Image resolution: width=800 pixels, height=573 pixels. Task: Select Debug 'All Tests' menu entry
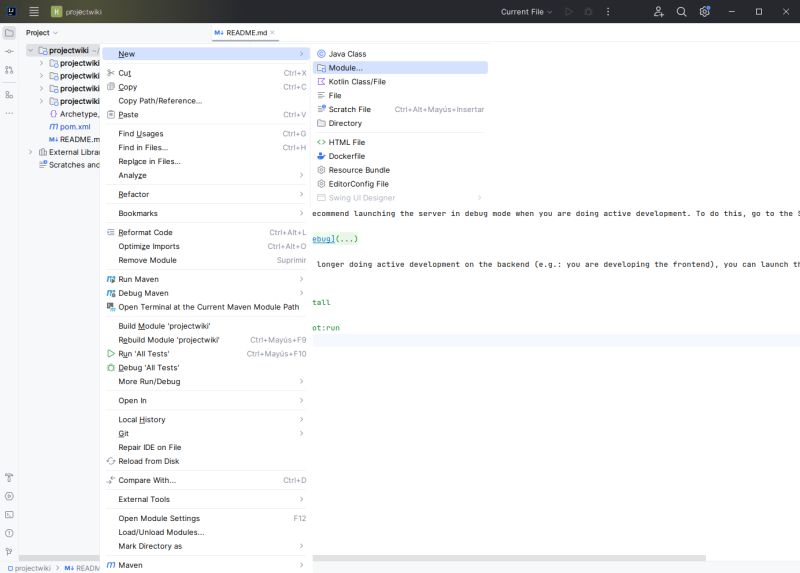tap(206, 367)
